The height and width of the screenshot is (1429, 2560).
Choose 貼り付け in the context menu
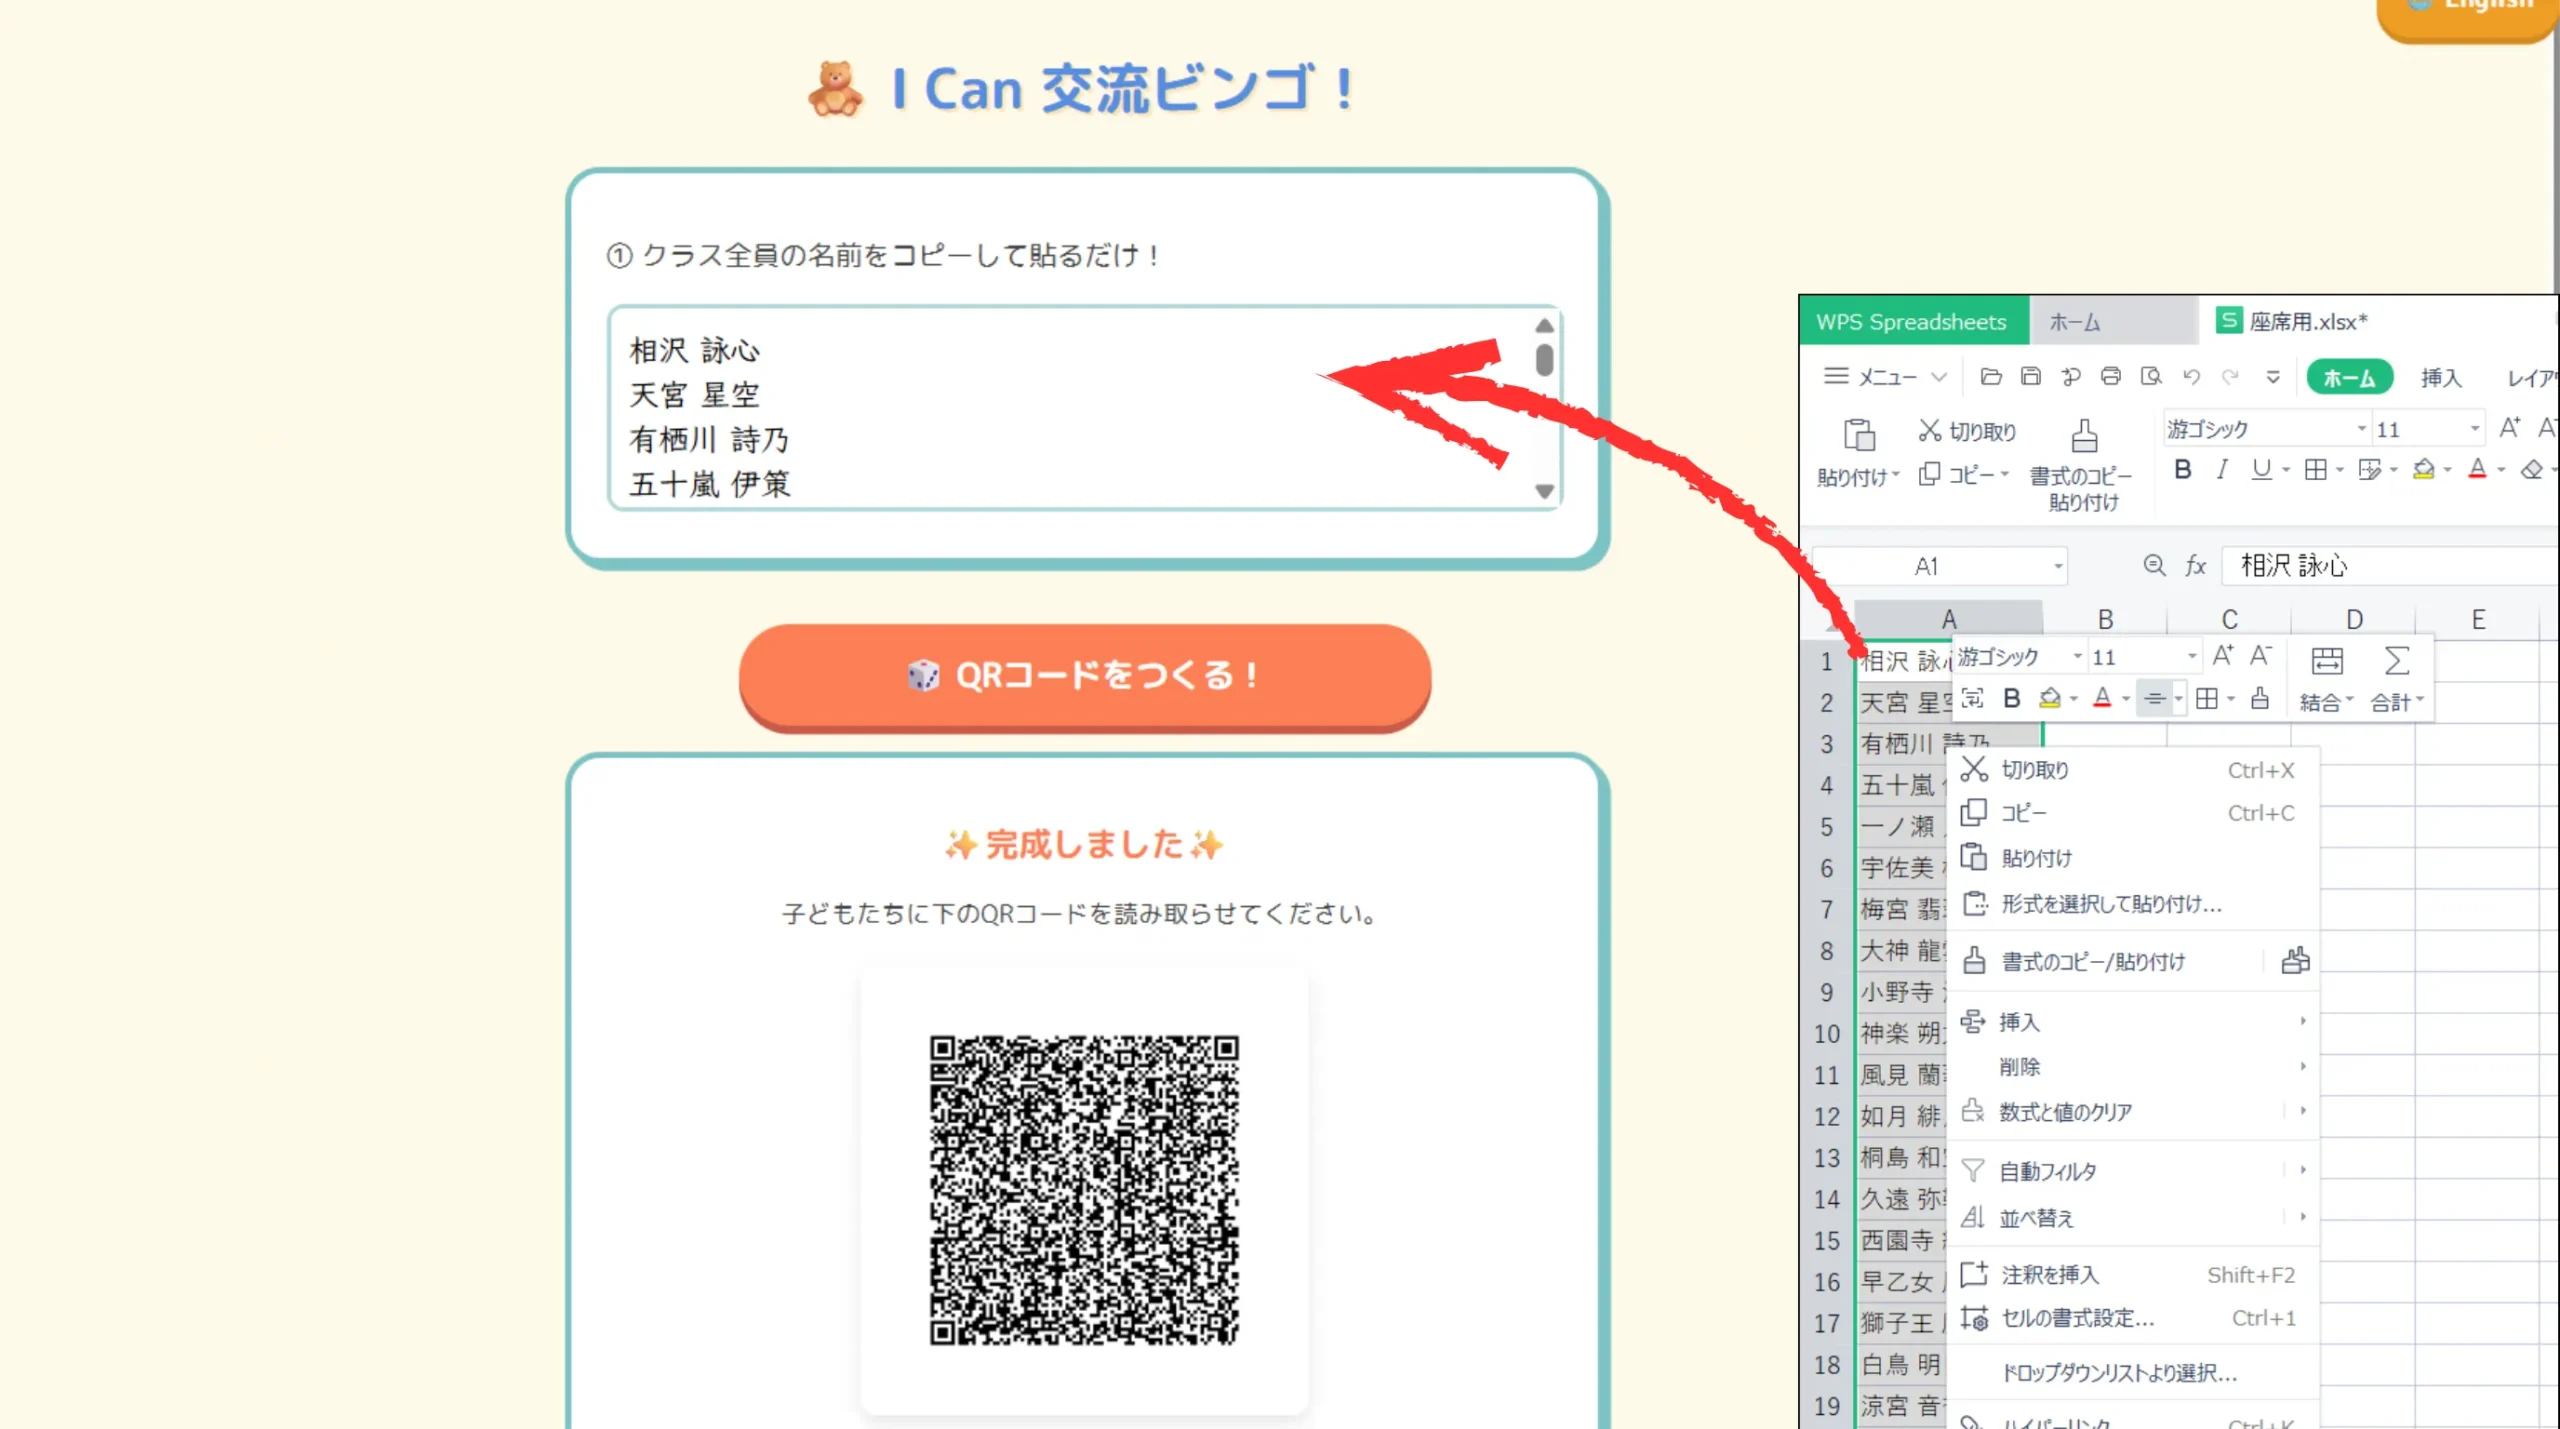click(2132, 858)
